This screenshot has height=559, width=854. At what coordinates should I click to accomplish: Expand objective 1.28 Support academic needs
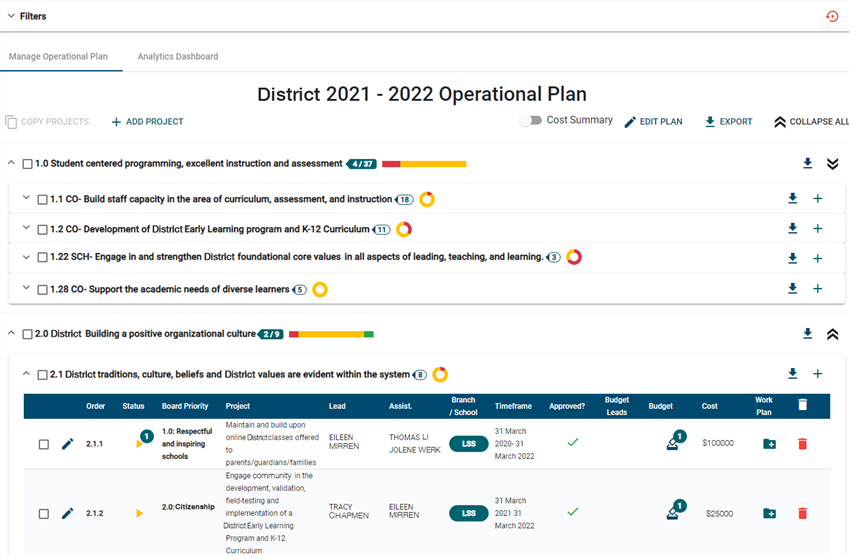(x=26, y=289)
